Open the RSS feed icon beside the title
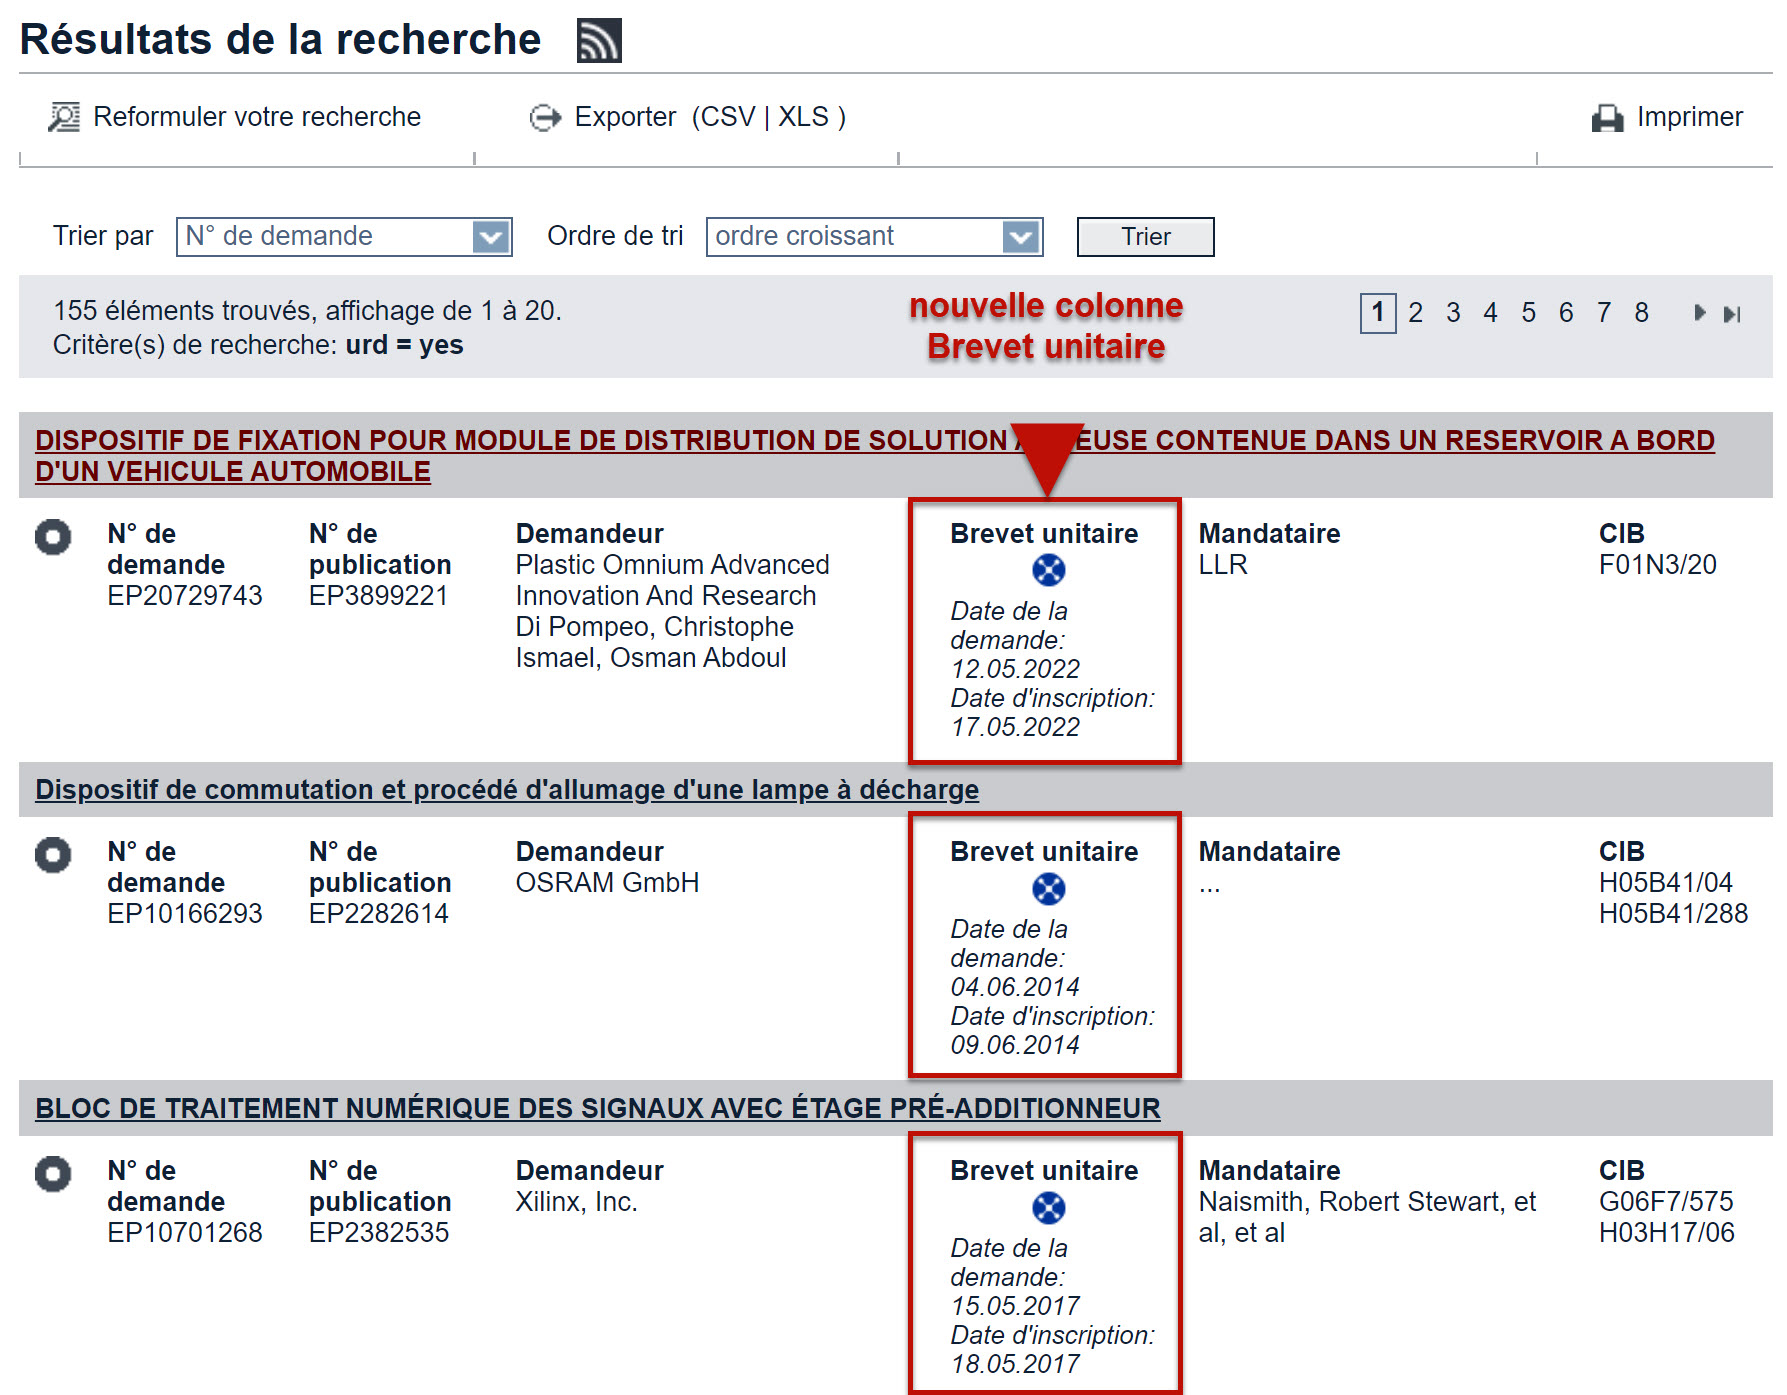The height and width of the screenshot is (1395, 1787). pos(598,41)
